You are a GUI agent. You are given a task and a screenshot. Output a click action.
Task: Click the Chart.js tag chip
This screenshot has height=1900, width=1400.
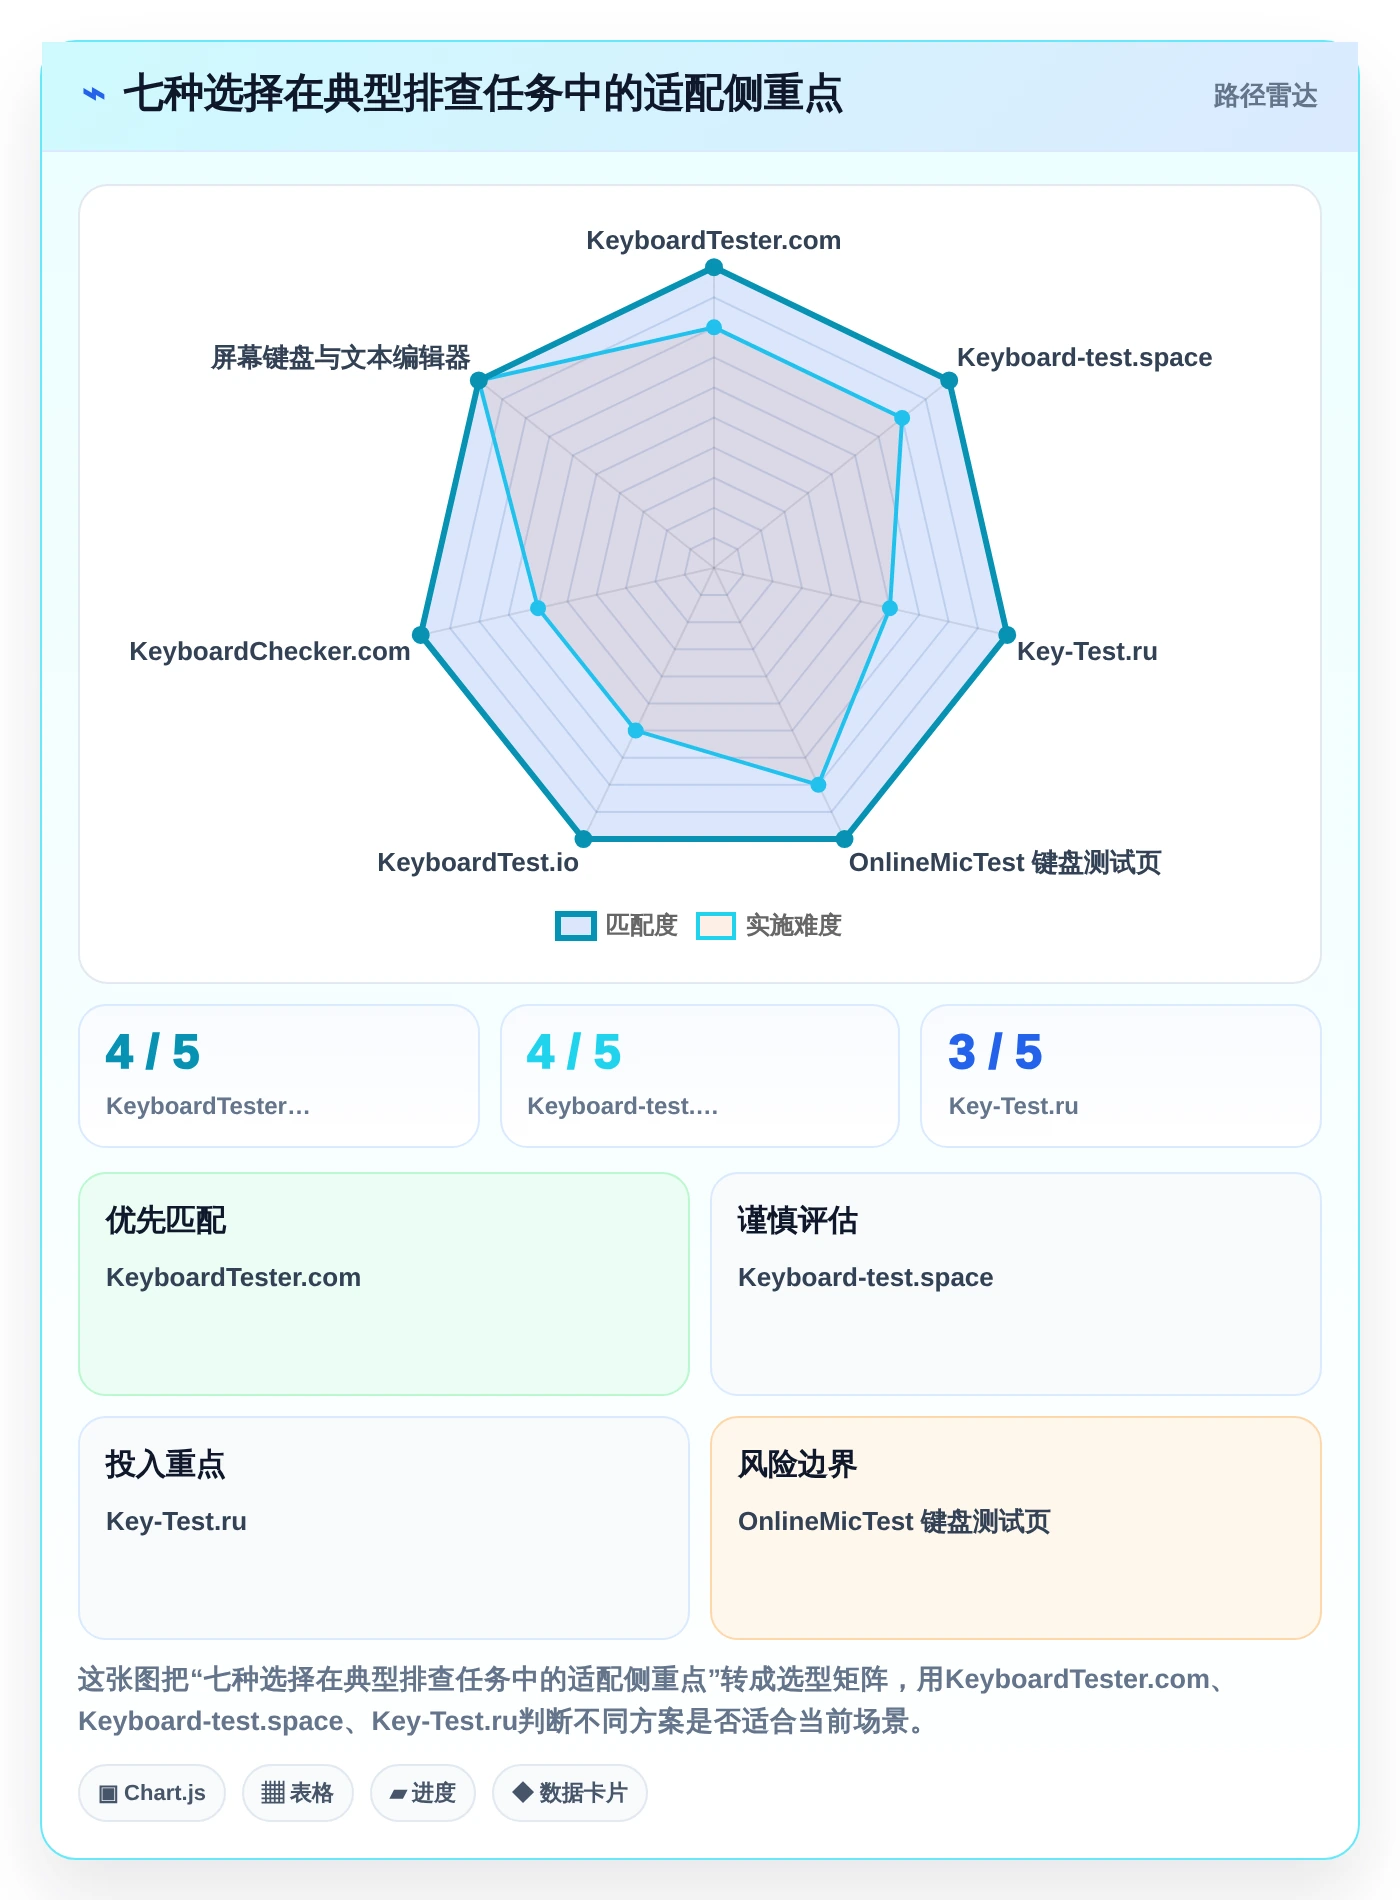(152, 1793)
